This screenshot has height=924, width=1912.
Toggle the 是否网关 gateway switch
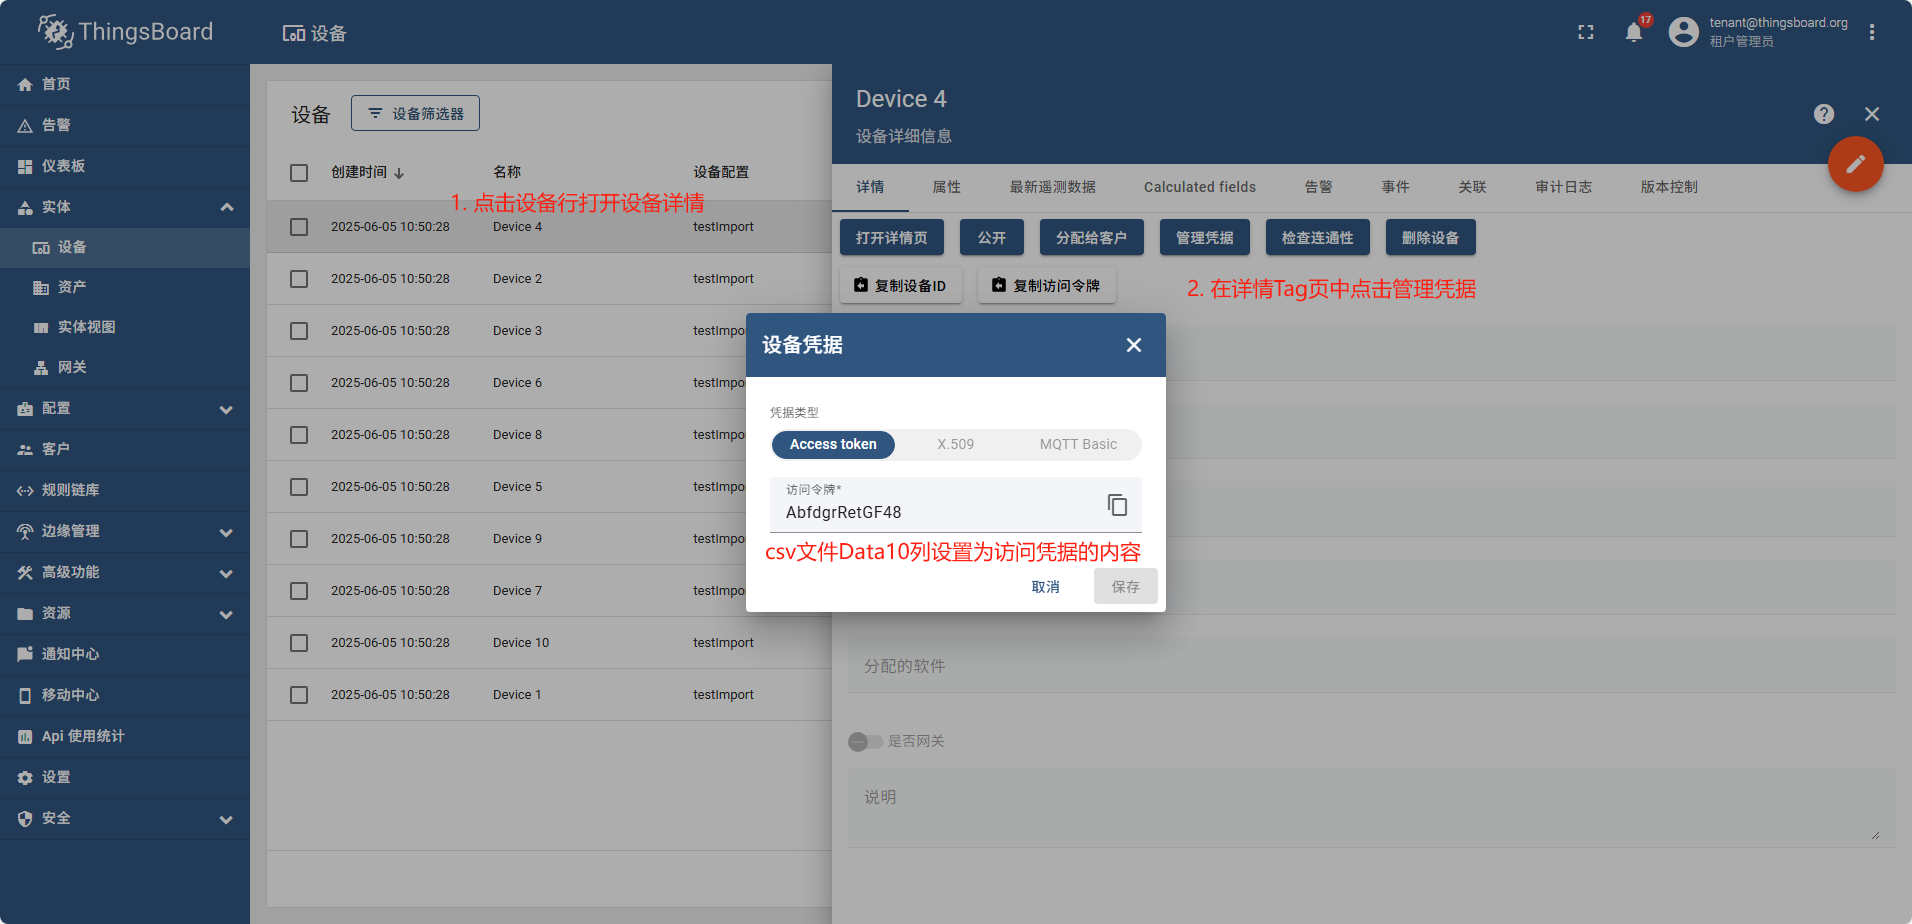(865, 742)
